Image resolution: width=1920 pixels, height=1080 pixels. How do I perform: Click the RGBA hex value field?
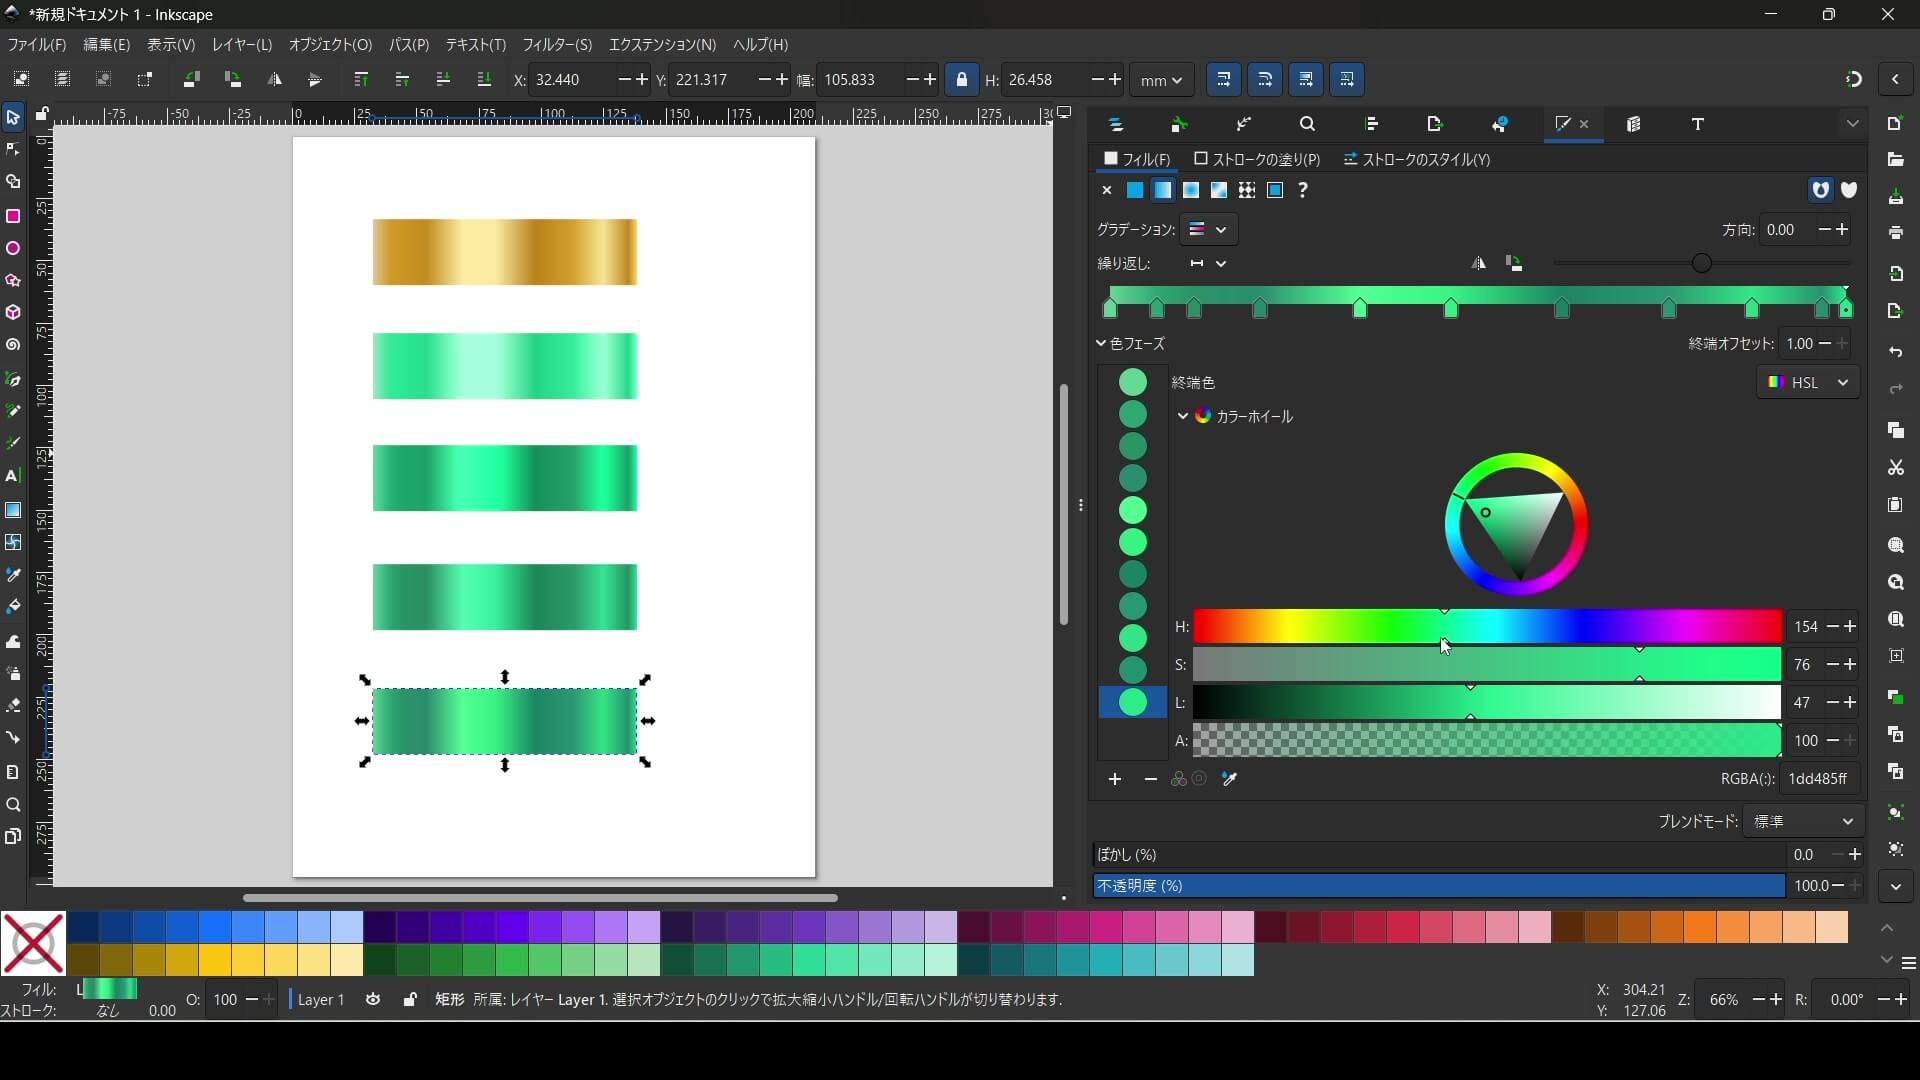click(x=1818, y=779)
